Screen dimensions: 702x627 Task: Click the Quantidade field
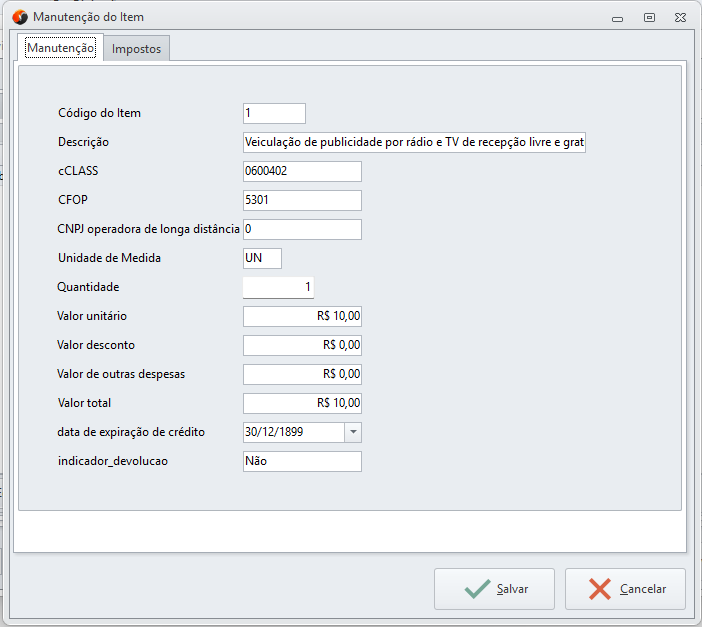(x=278, y=288)
